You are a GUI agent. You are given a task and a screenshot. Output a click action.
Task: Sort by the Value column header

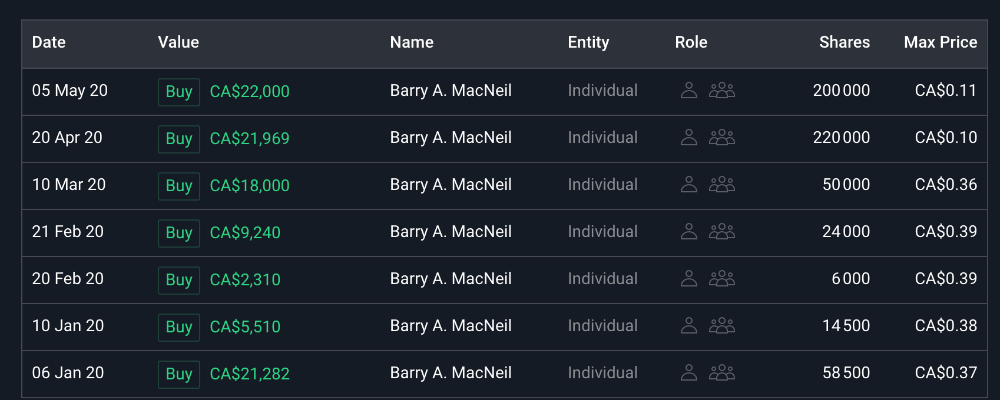coord(178,42)
